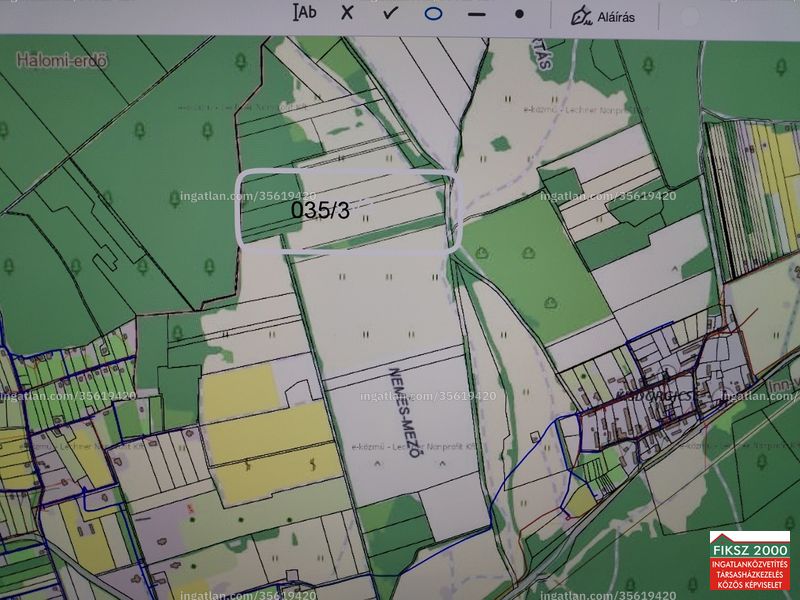Select the Add Text (Ab) tool
Viewport: 800px width, 600px height.
point(305,12)
